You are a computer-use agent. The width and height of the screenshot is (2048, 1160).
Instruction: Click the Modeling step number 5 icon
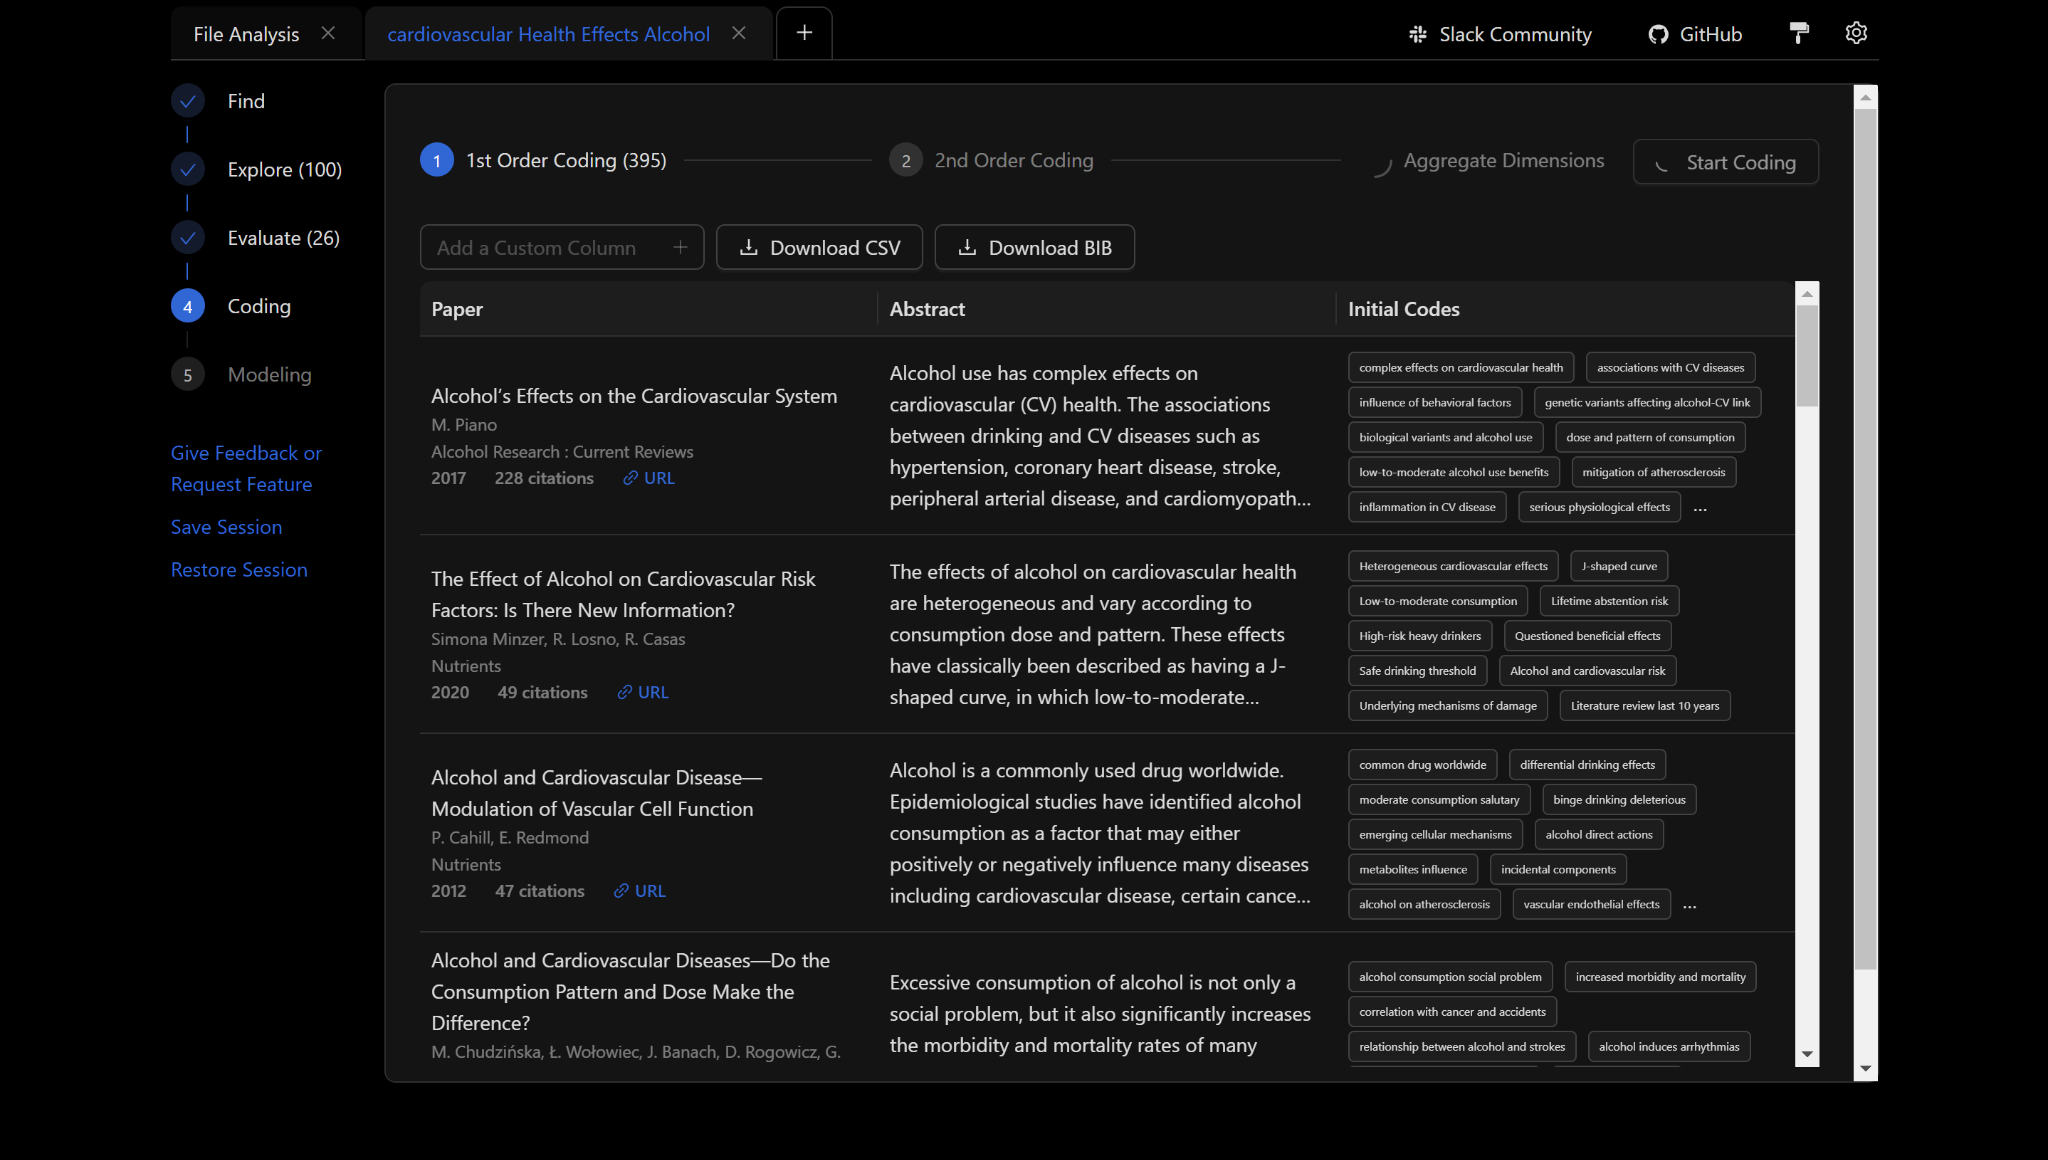187,375
